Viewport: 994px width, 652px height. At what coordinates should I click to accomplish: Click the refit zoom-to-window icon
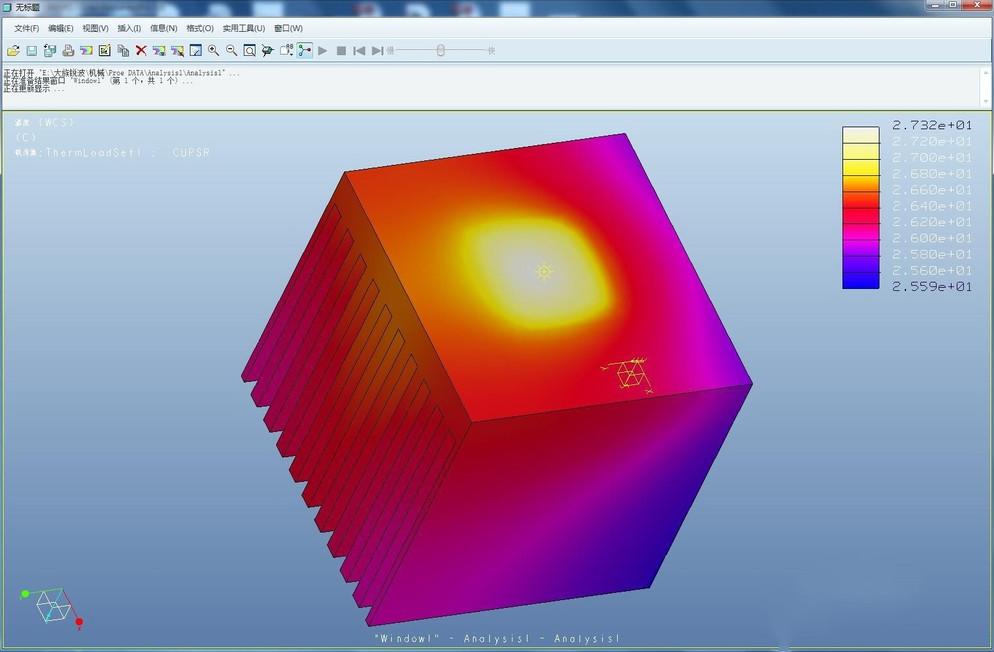tap(250, 51)
